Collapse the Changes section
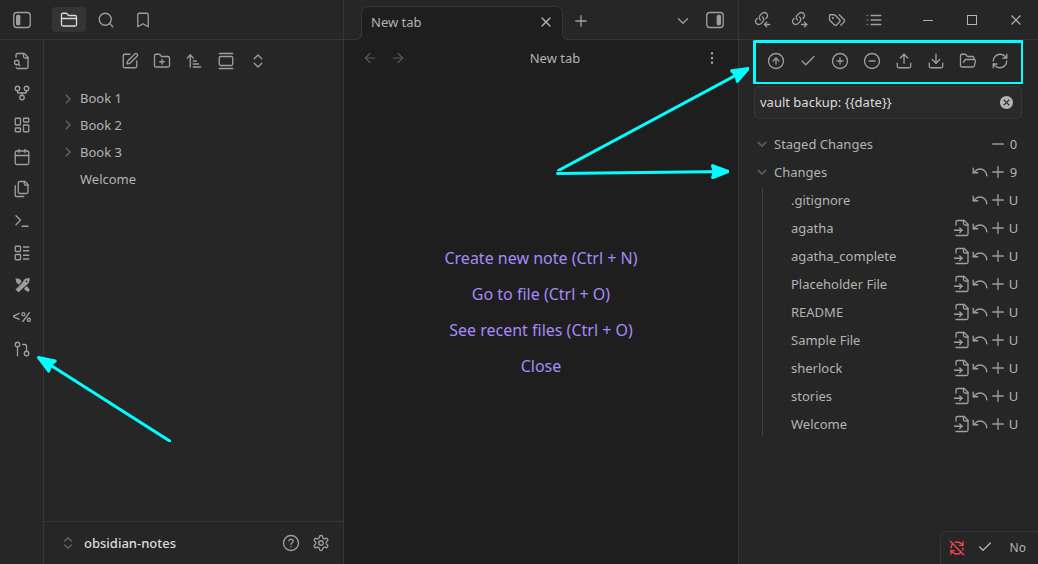 [x=762, y=172]
